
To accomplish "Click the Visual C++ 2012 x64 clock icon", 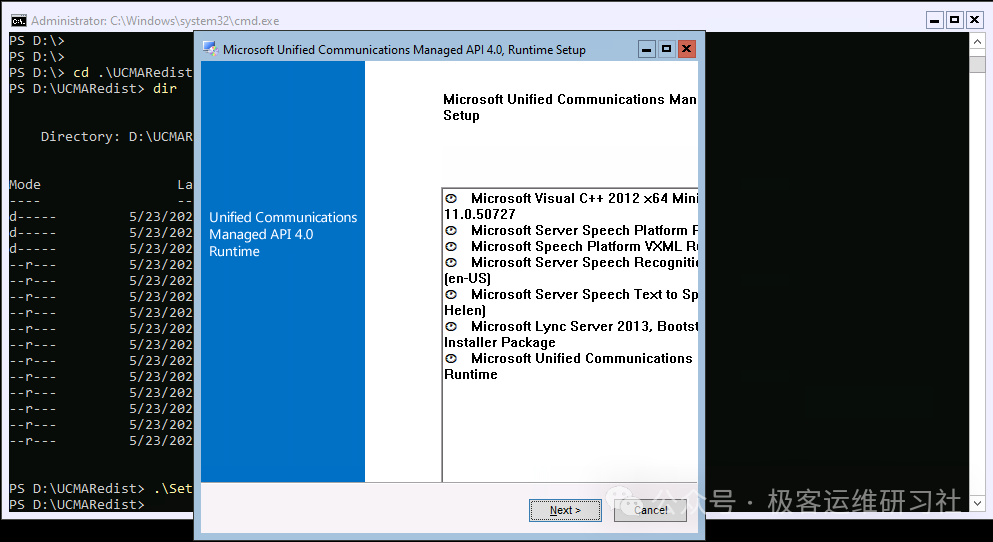I will 451,198.
